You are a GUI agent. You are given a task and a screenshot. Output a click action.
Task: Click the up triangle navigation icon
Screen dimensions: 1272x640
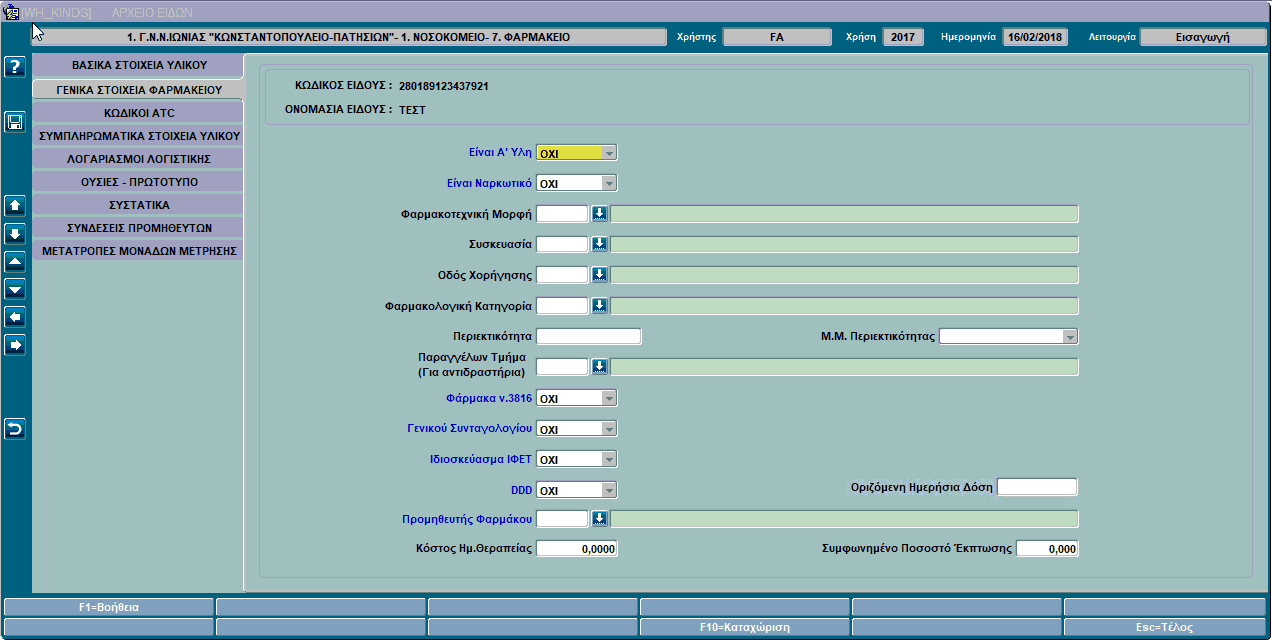coord(15,262)
